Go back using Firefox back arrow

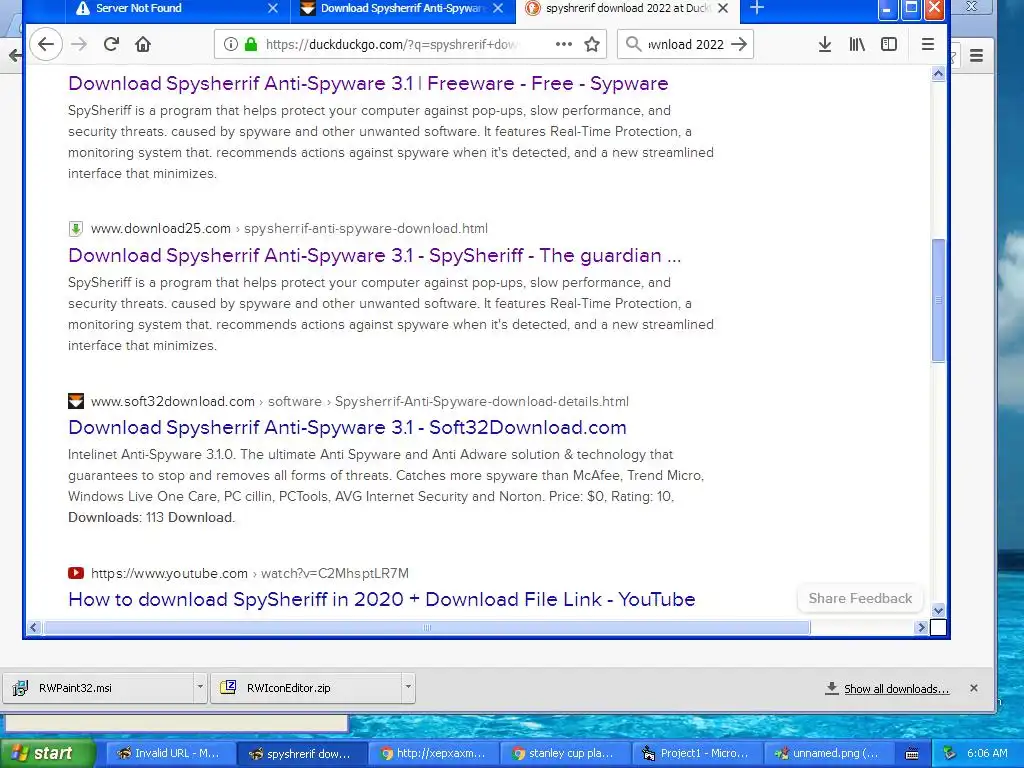point(46,44)
